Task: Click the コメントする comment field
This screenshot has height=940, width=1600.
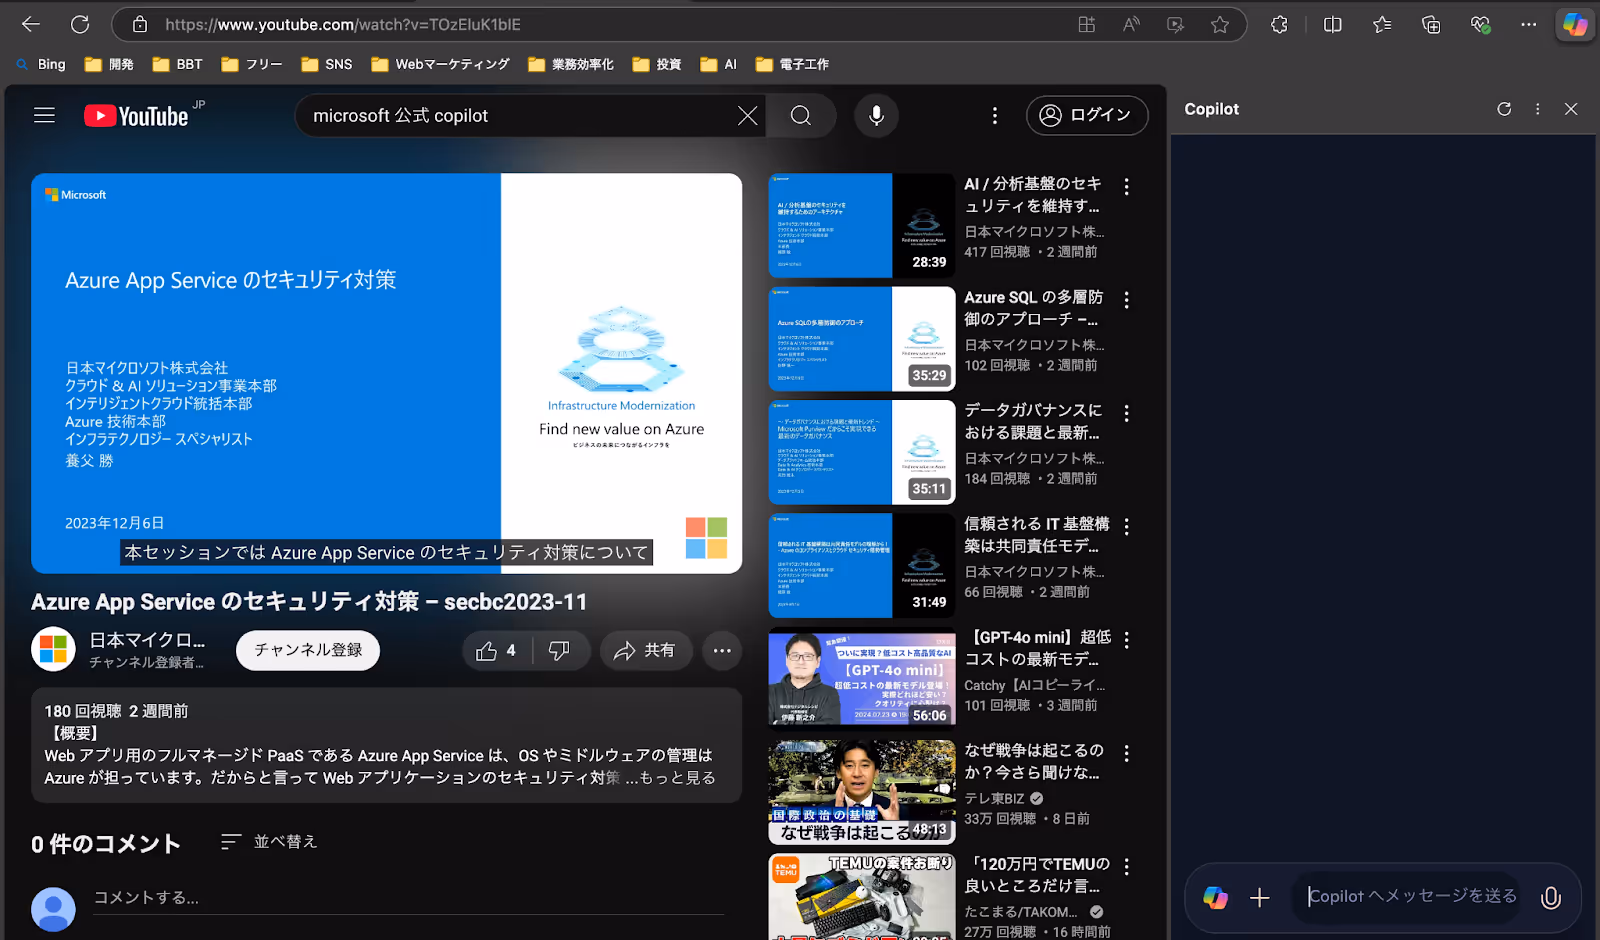Action: (408, 898)
